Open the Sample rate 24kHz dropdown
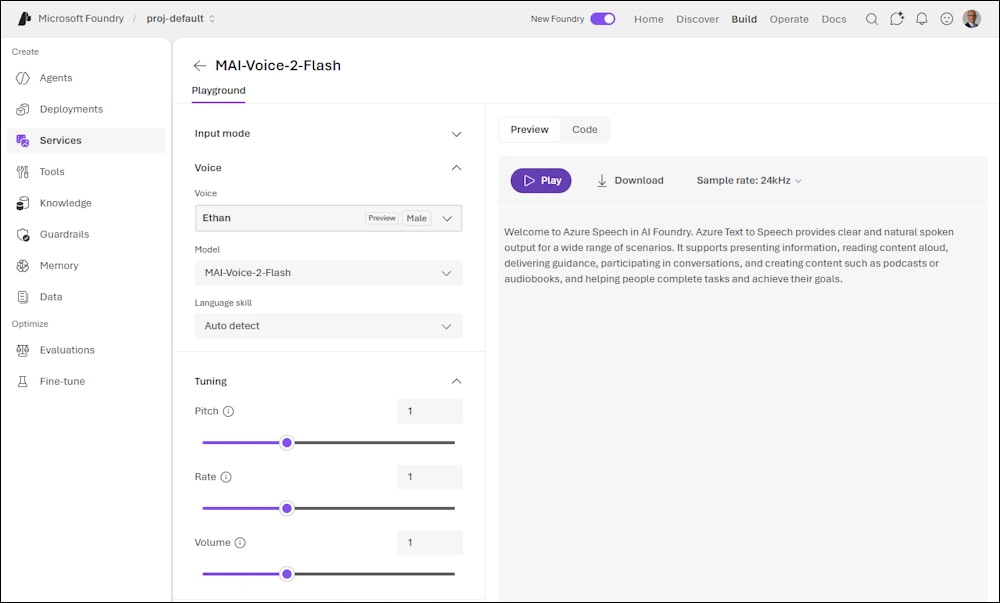The height and width of the screenshot is (603, 1000). (x=749, y=180)
